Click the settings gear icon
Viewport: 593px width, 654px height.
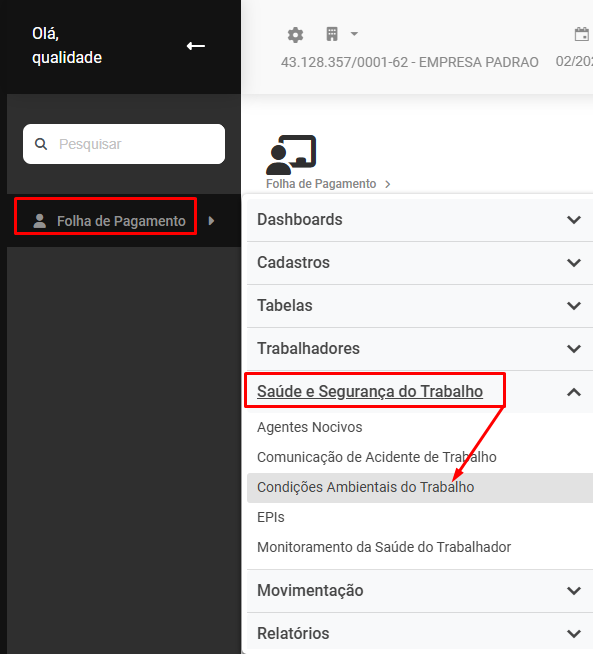coord(295,35)
